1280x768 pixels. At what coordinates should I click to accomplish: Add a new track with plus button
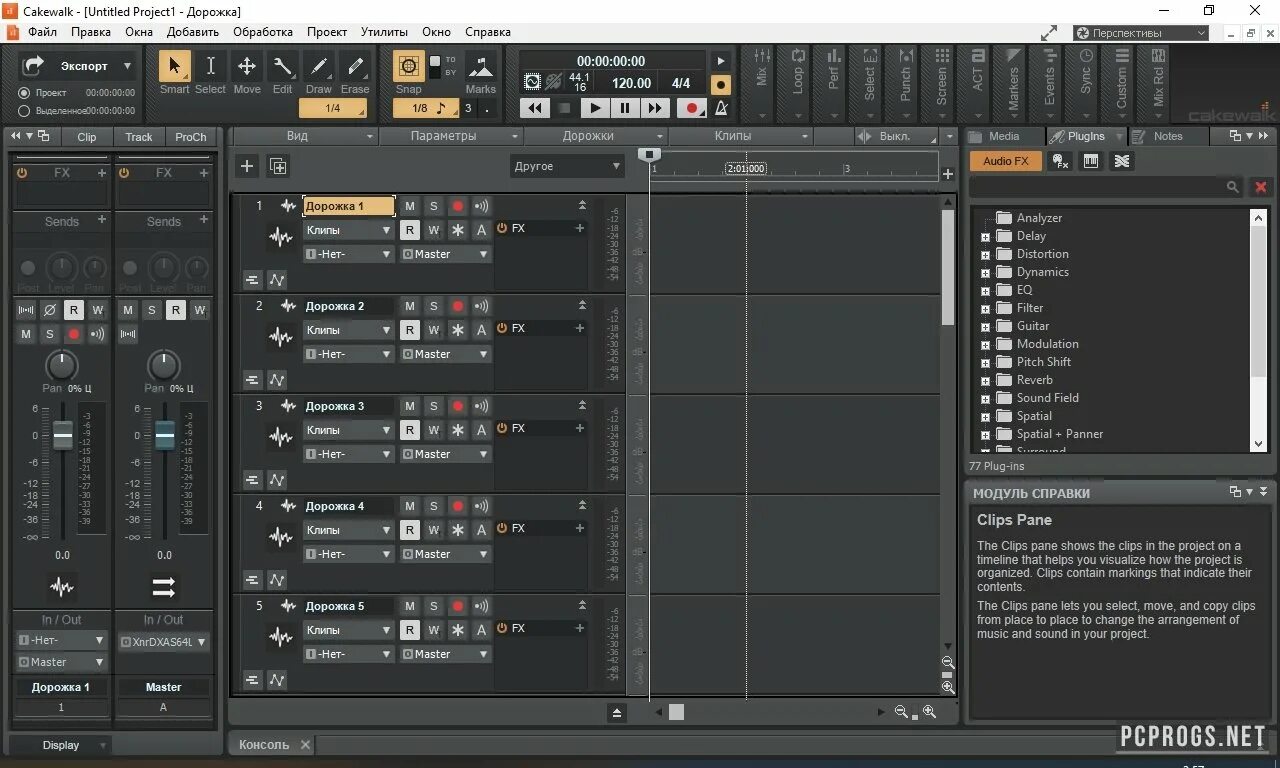247,166
